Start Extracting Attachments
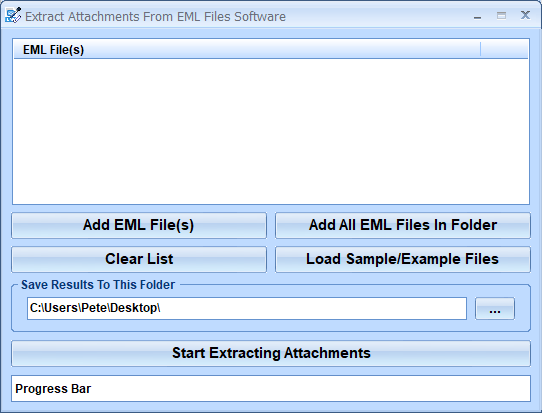542x413 pixels. tap(271, 353)
